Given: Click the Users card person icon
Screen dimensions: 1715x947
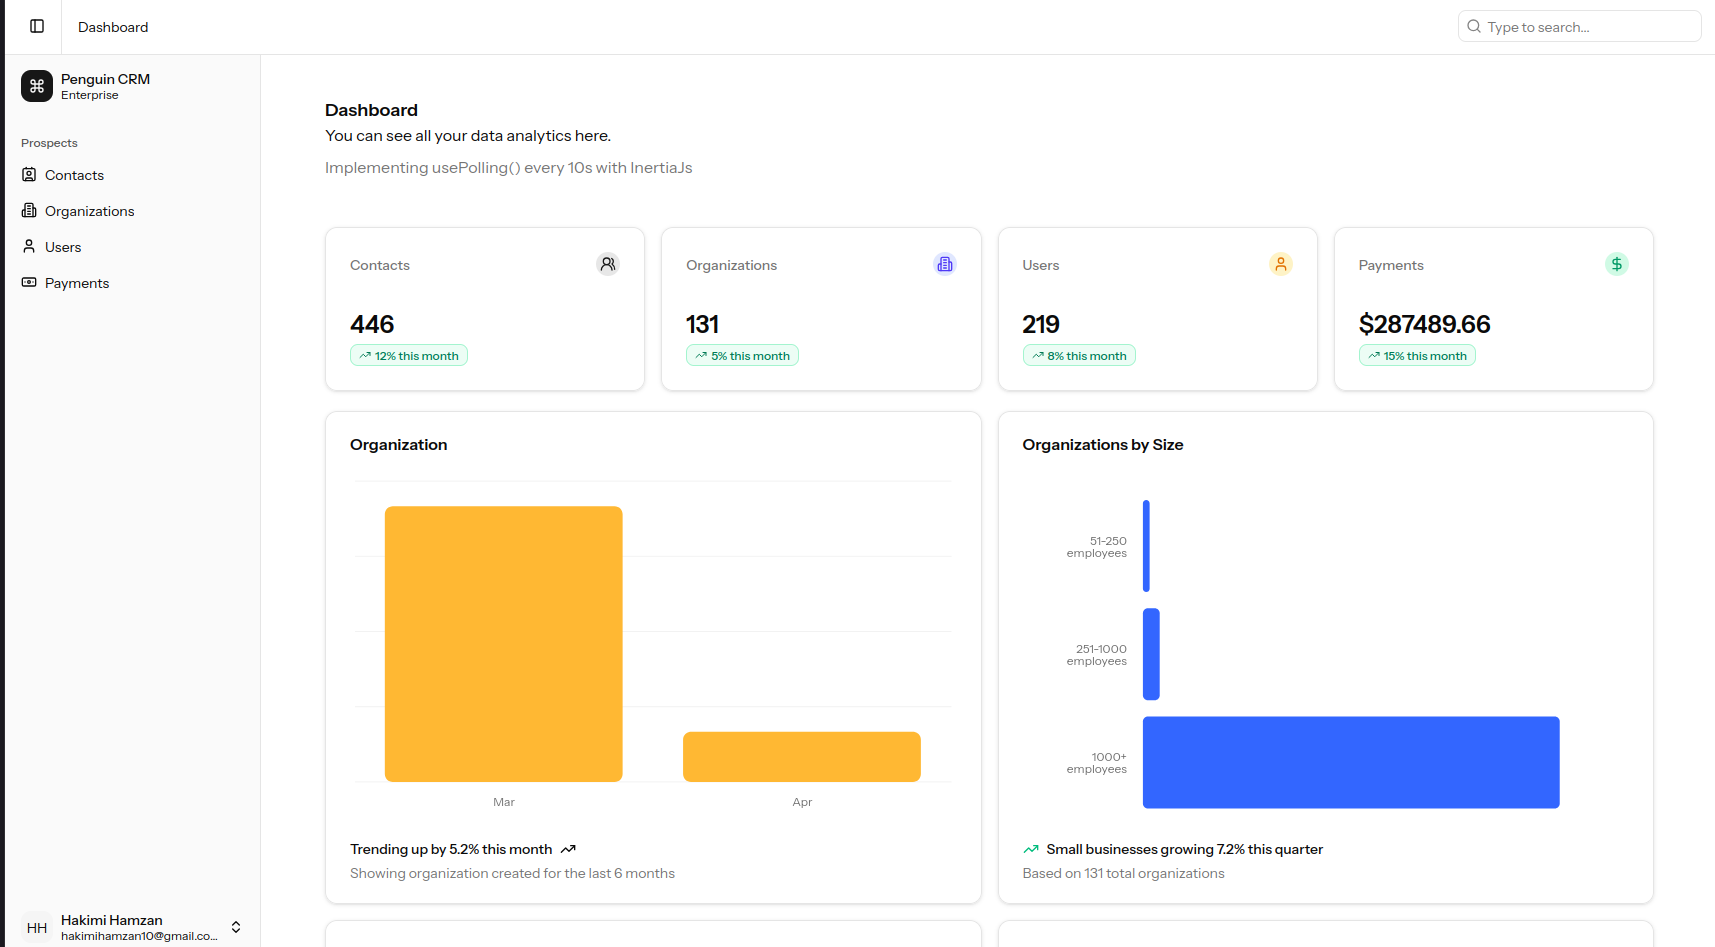Looking at the screenshot, I should pos(1280,264).
